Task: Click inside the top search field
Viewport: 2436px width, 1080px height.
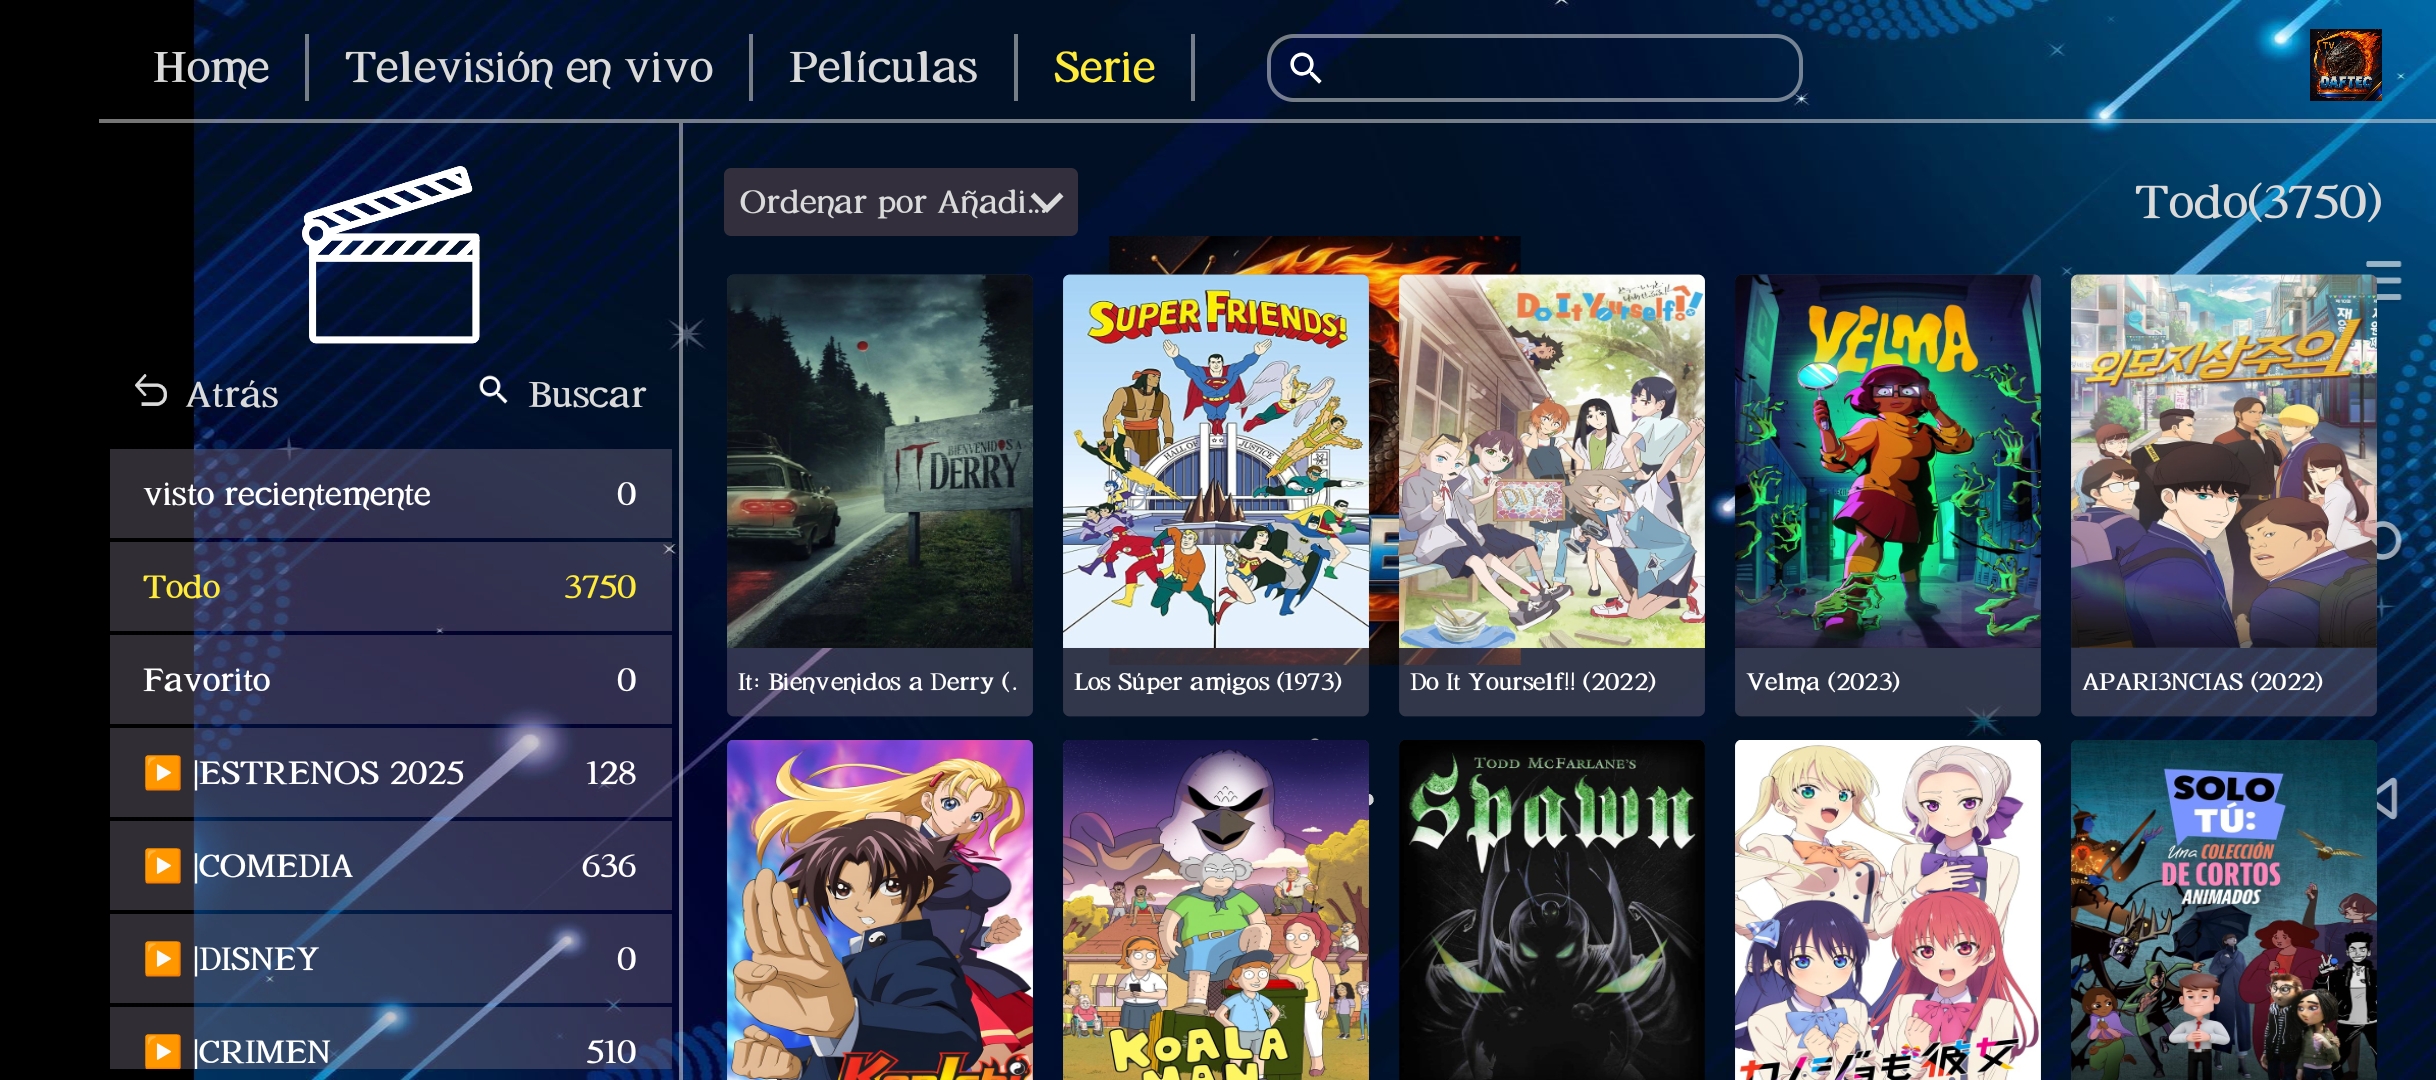Action: [1534, 68]
